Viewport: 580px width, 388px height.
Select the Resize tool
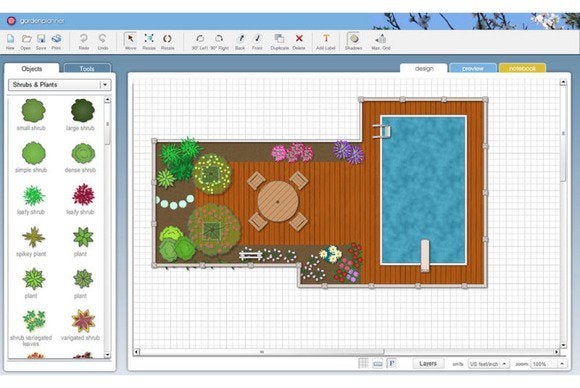(x=149, y=41)
